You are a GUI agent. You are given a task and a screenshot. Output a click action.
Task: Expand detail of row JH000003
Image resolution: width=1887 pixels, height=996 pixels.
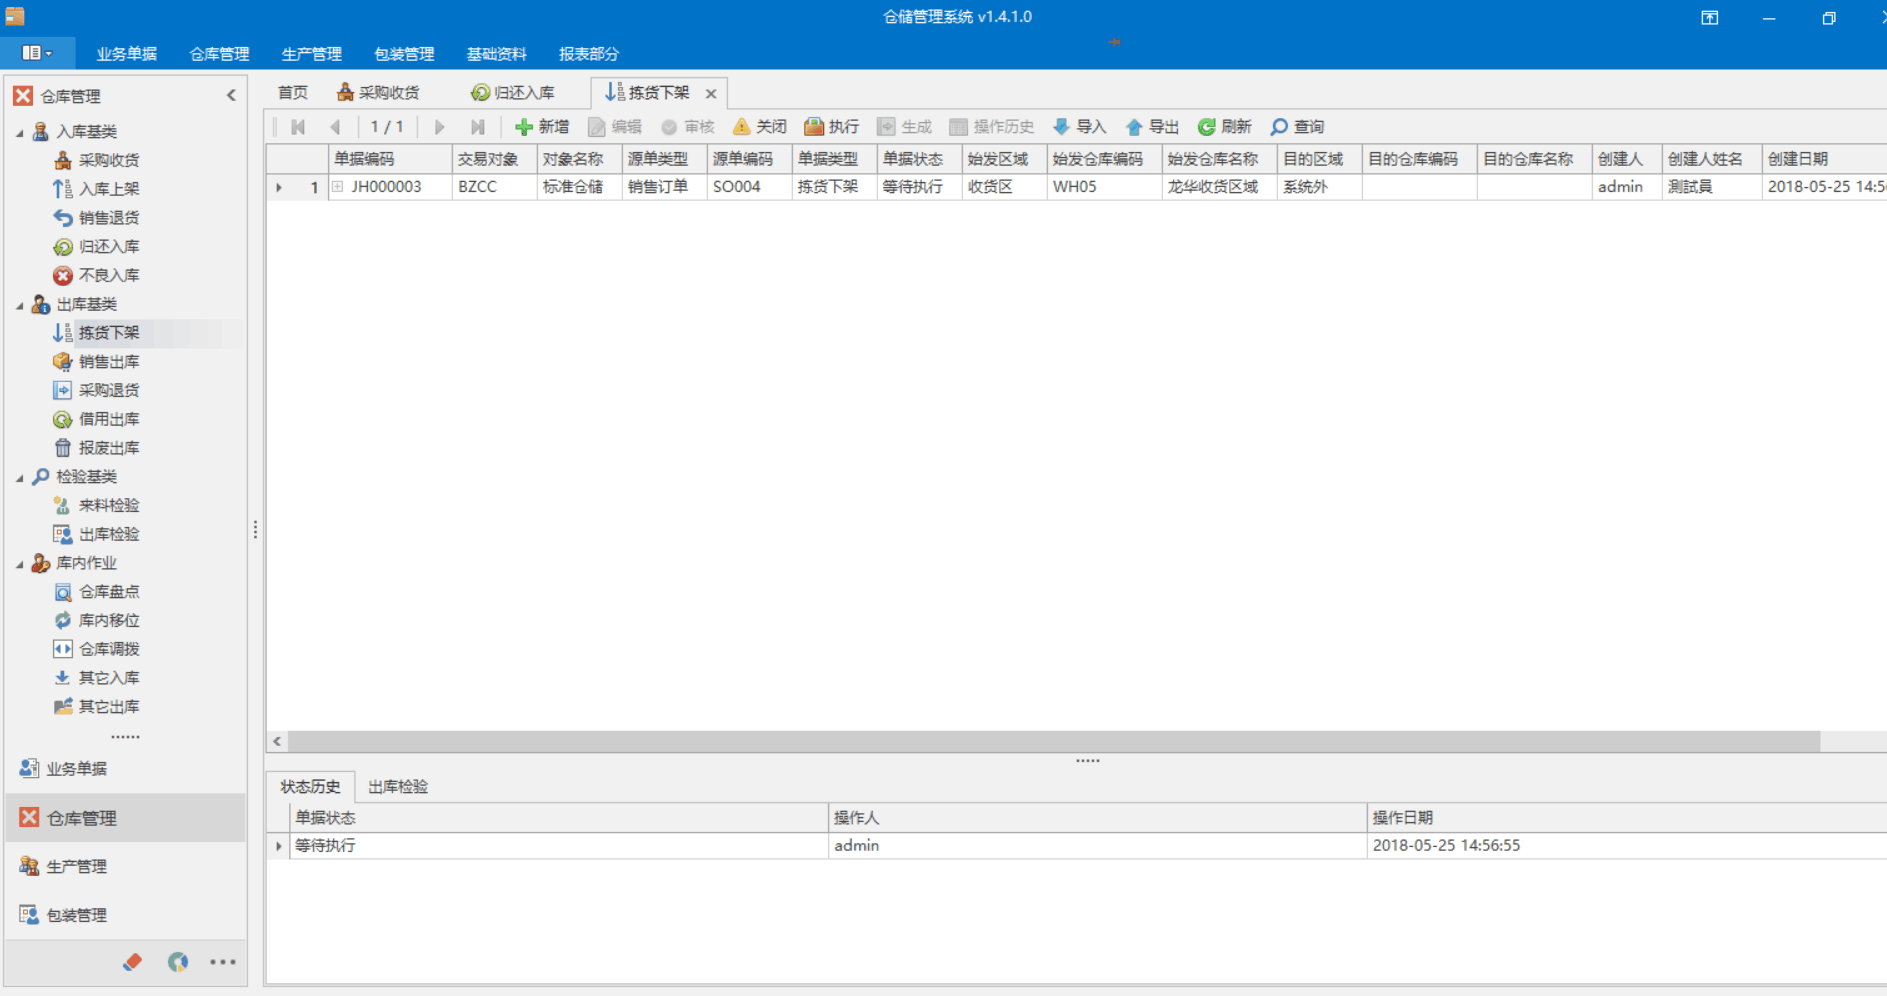[x=338, y=187]
